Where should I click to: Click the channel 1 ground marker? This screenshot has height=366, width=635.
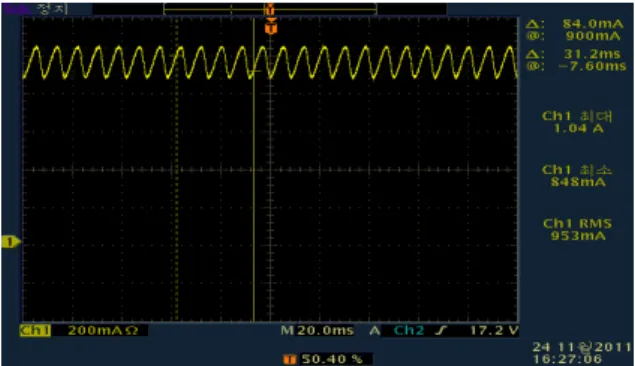coord(11,242)
